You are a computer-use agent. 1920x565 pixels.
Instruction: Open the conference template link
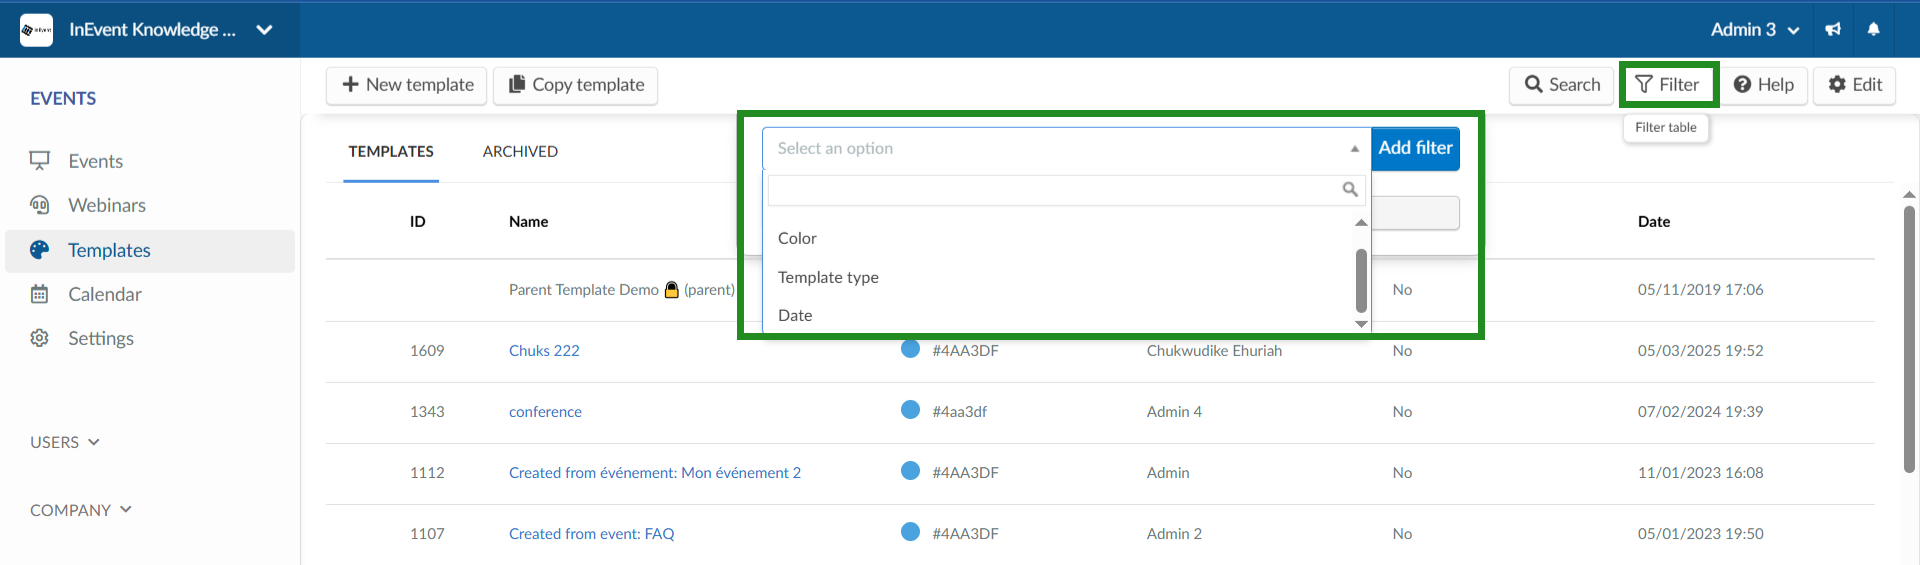tap(545, 412)
